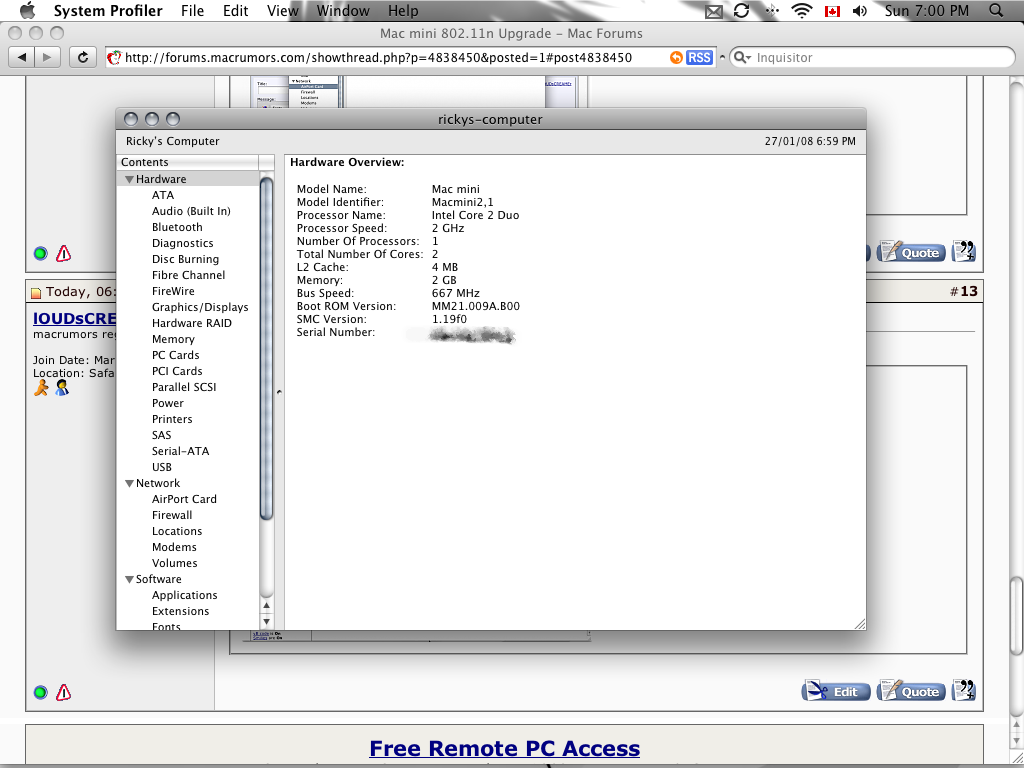Select Applications under Software
Image resolution: width=1024 pixels, height=768 pixels.
(184, 596)
